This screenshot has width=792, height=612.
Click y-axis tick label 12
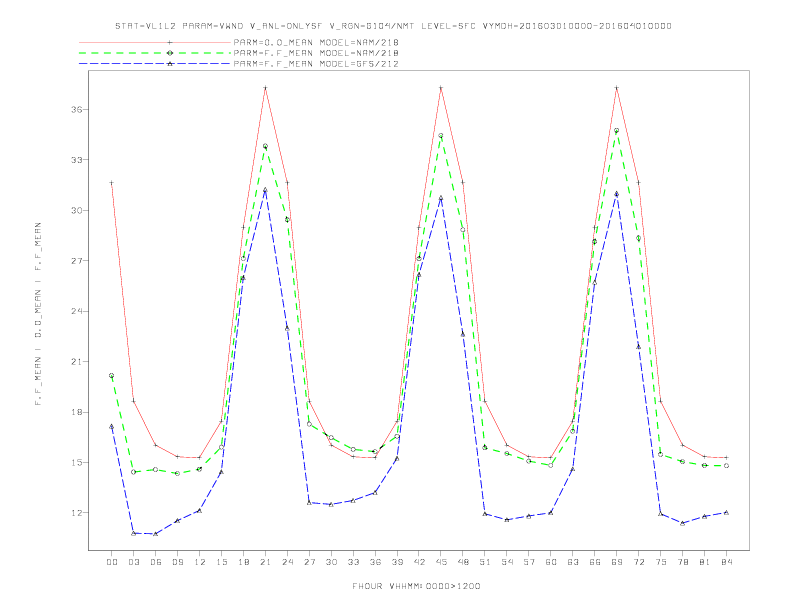77,513
